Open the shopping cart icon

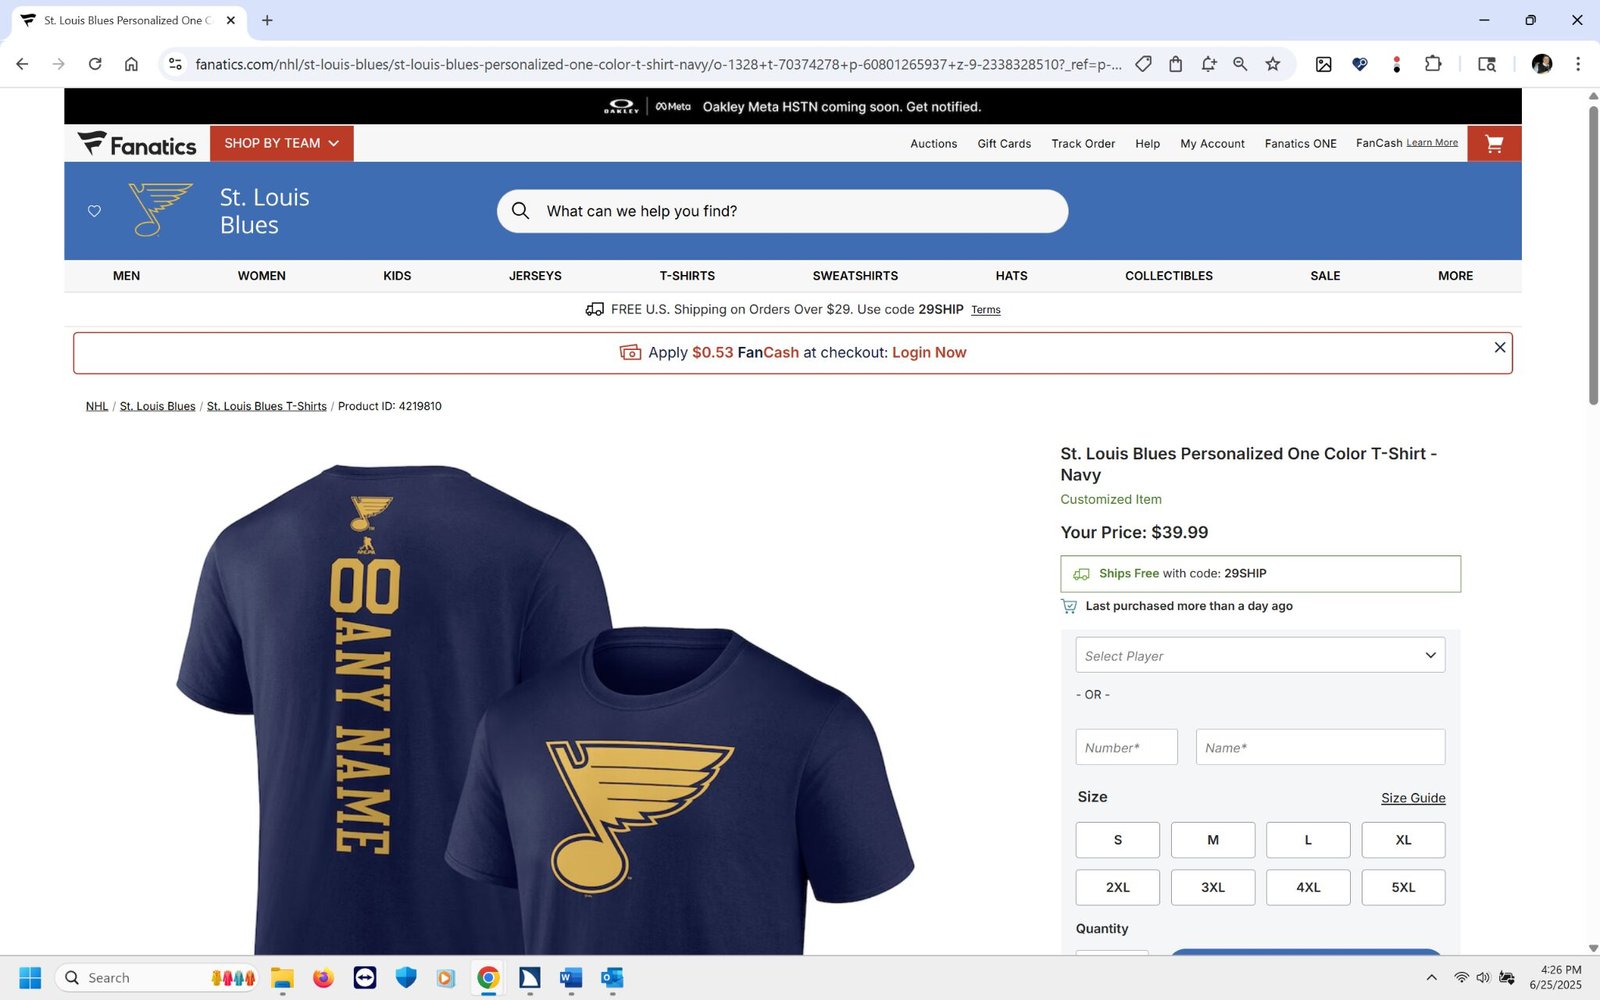[1494, 144]
